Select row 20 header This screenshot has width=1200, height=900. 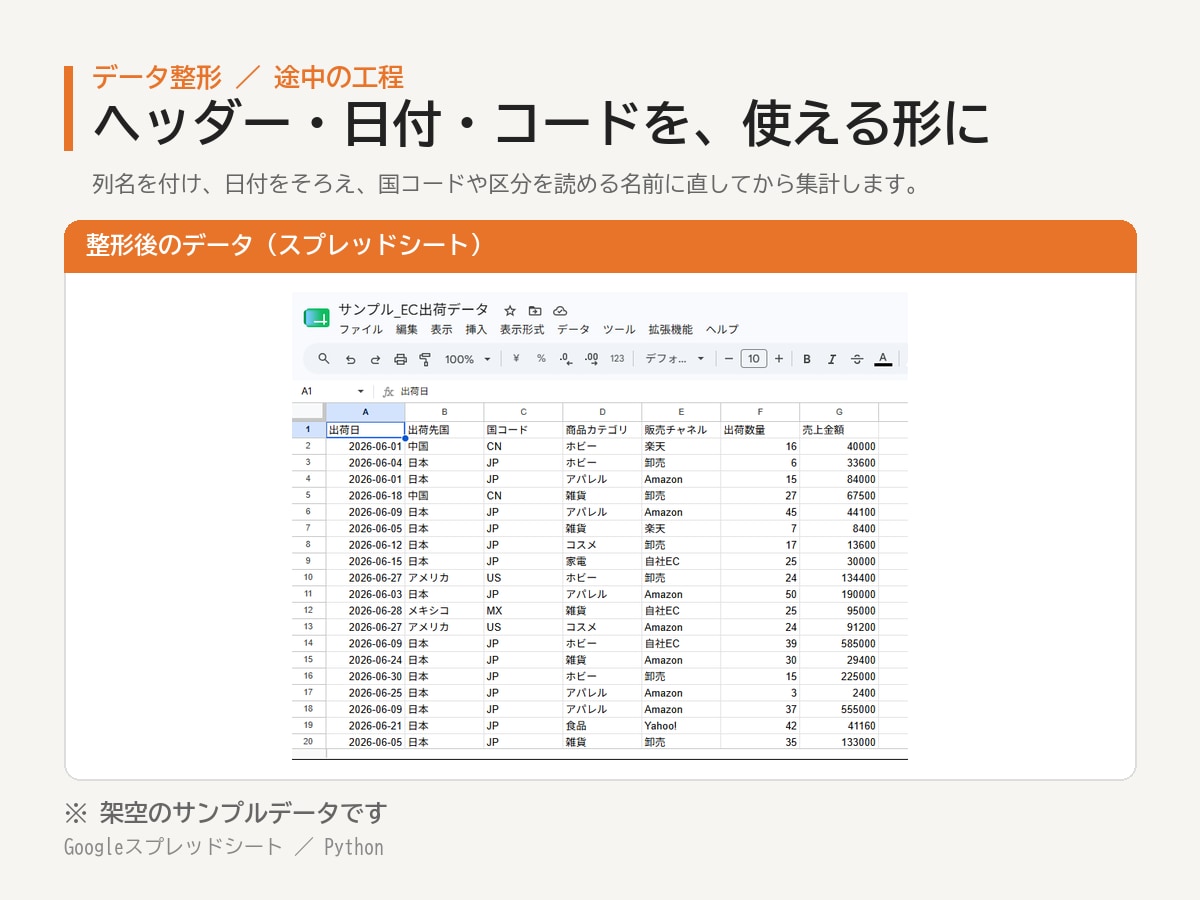308,742
